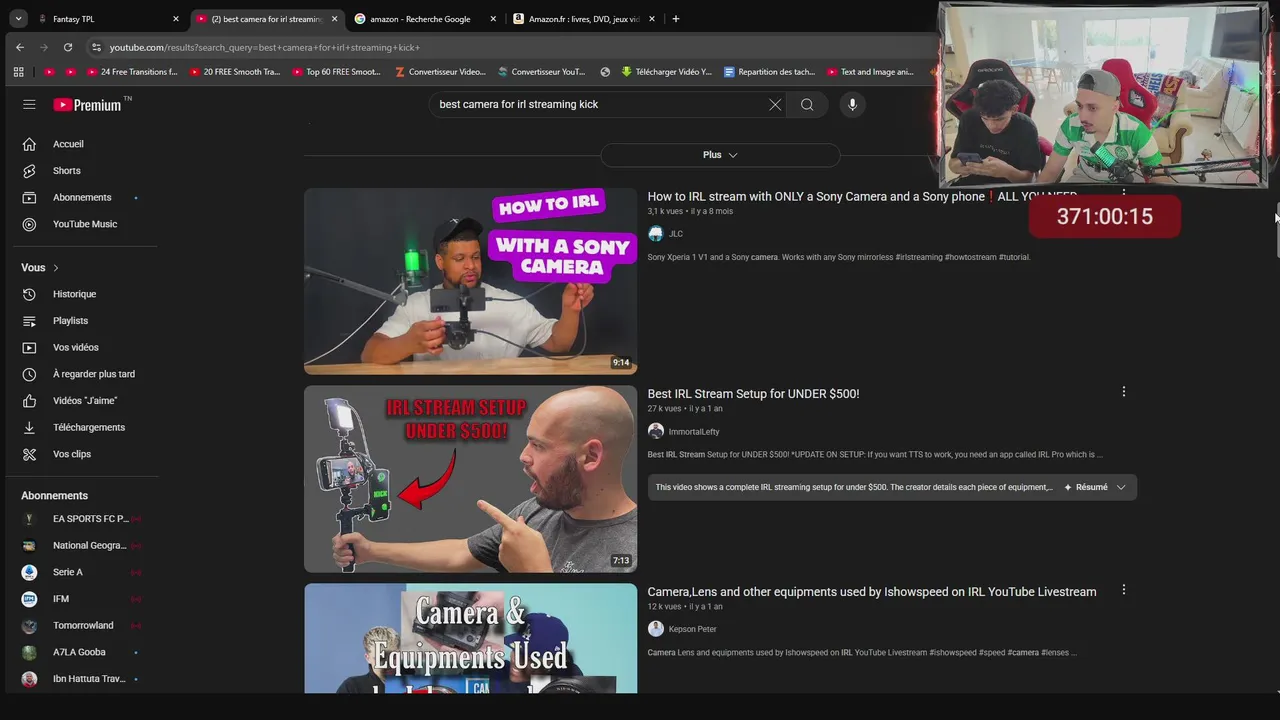Open Kepson Peter channel avatar

[x=655, y=629]
